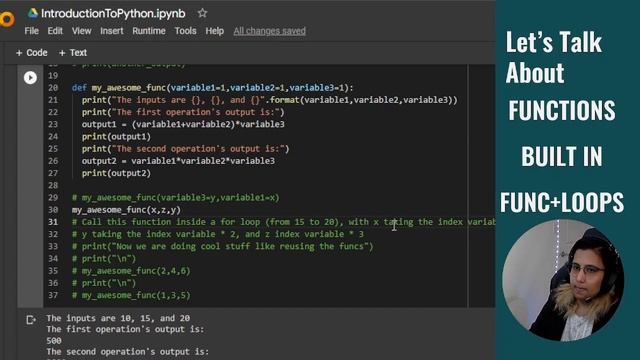This screenshot has height=360, width=640.
Task: Open the Colab logo home
Action: coord(7,19)
